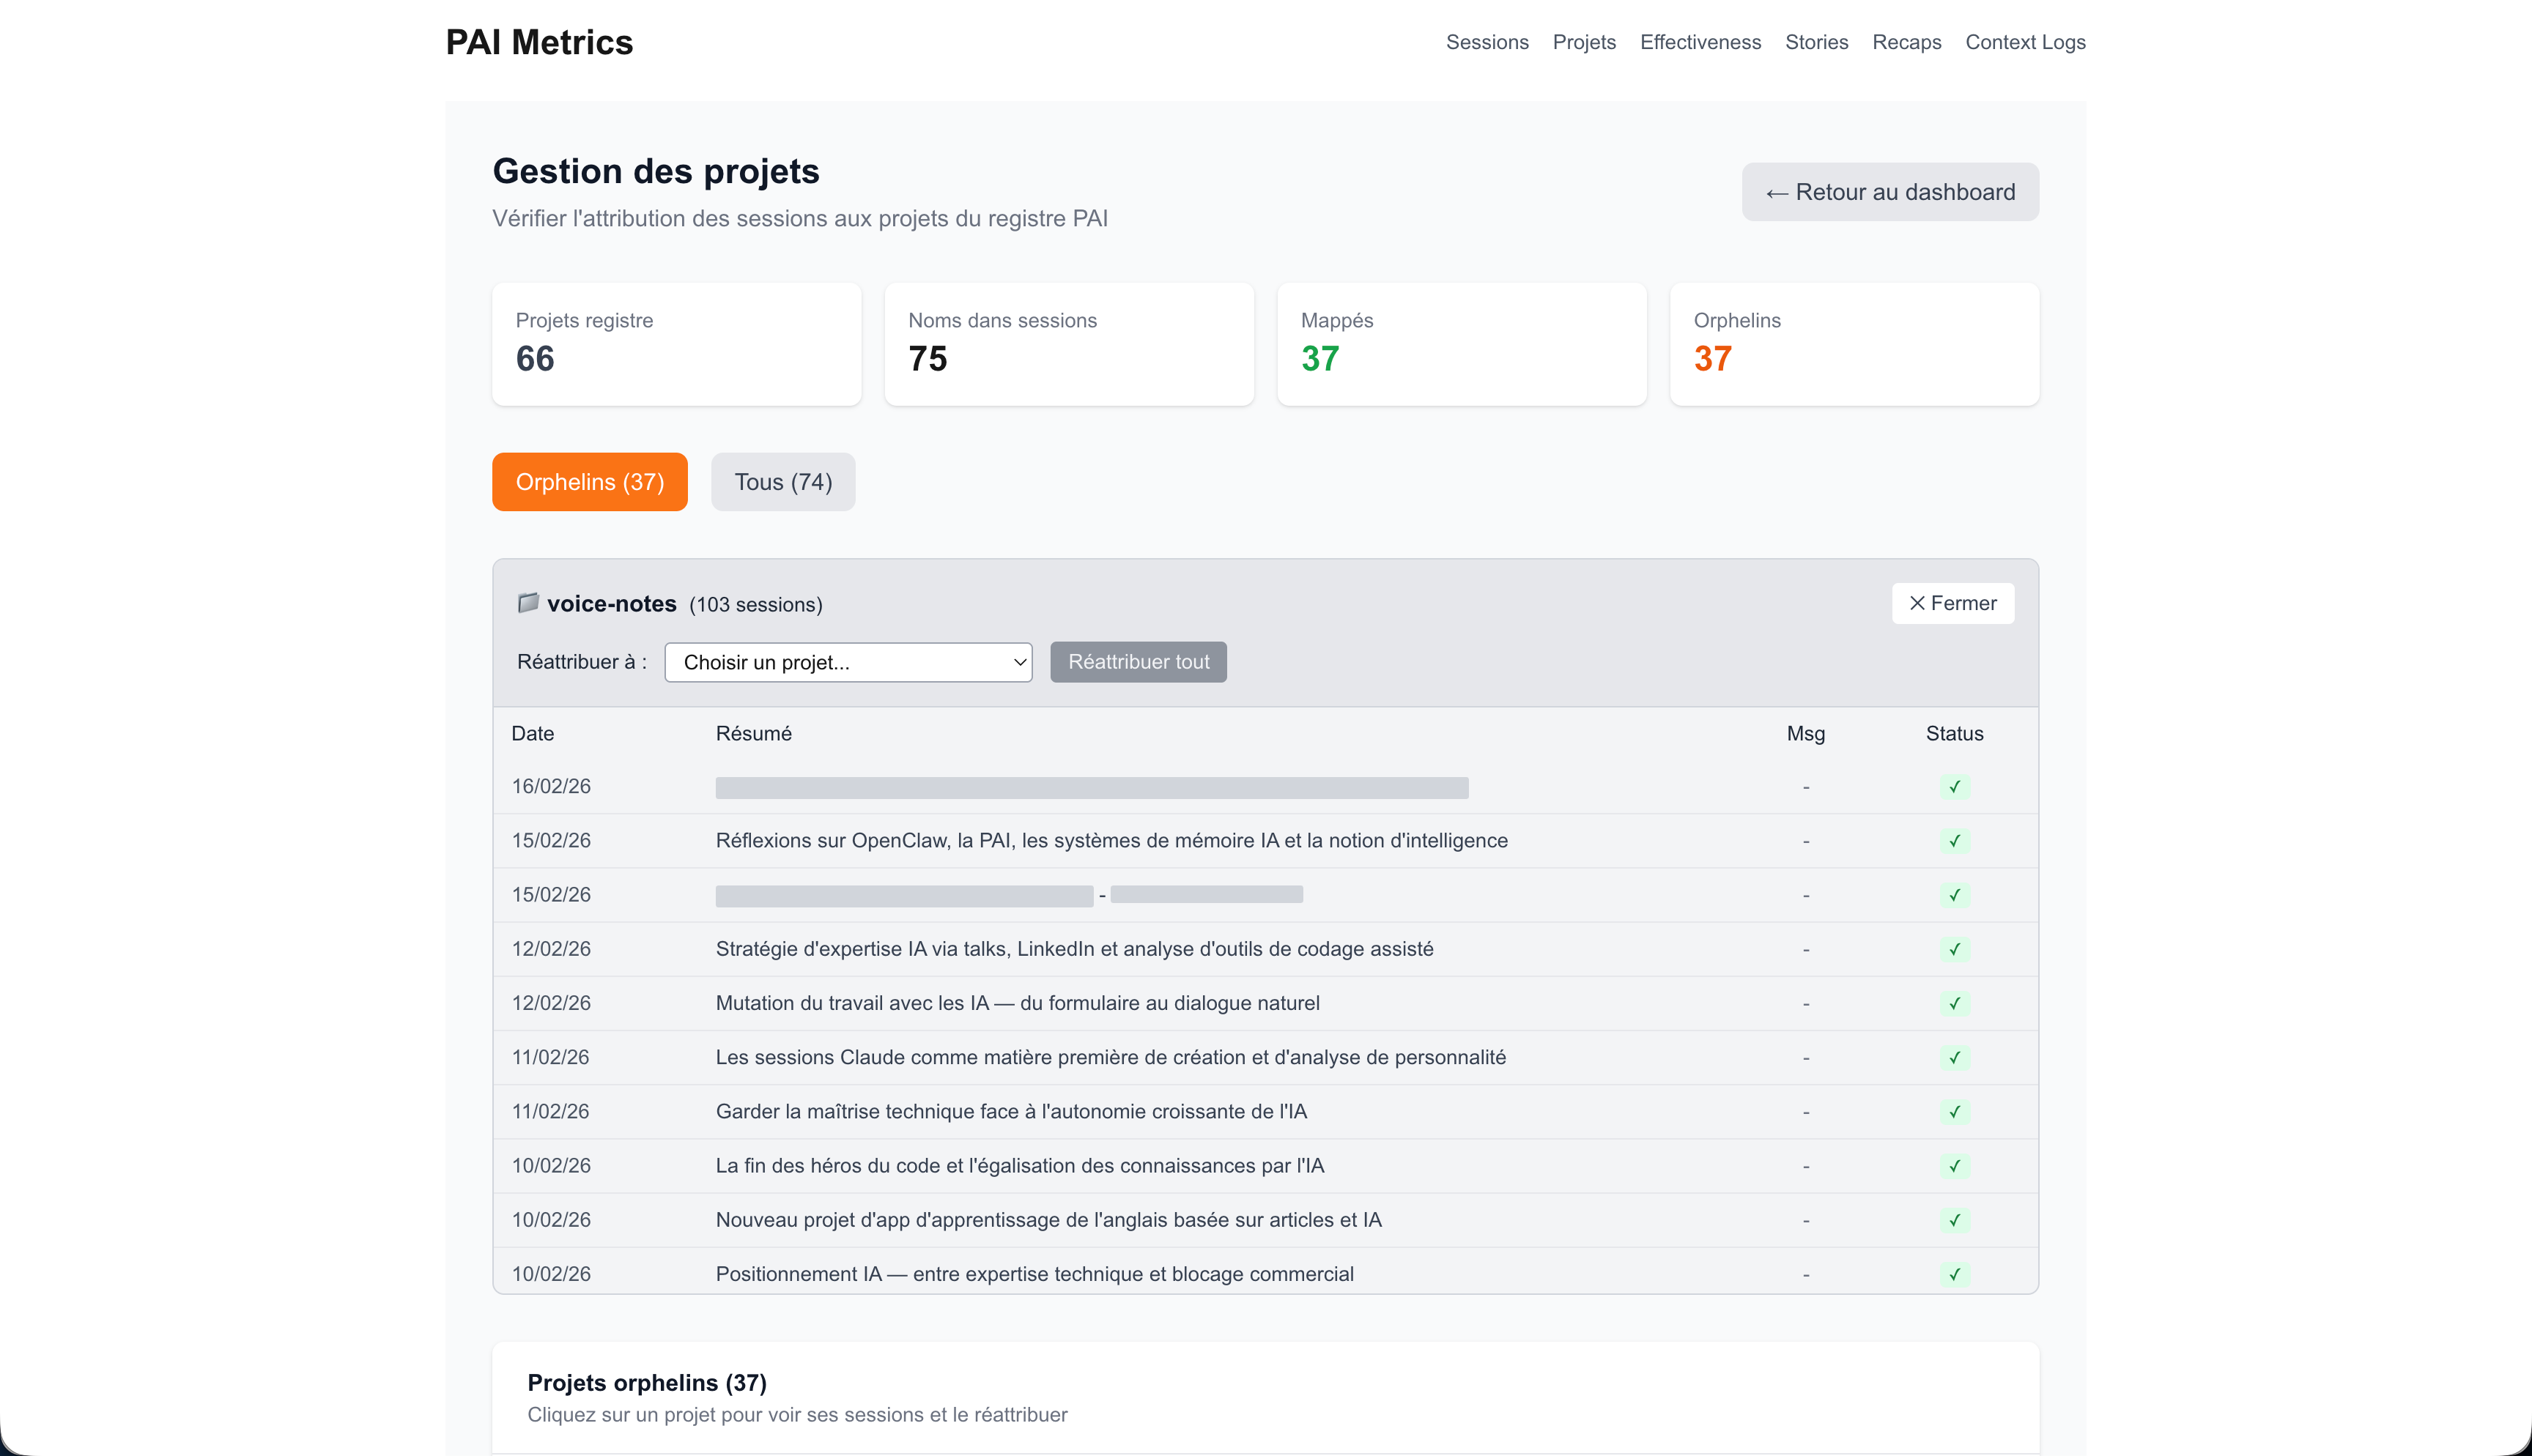
Task: Click the '(103 sessions)' count text
Action: (756, 605)
